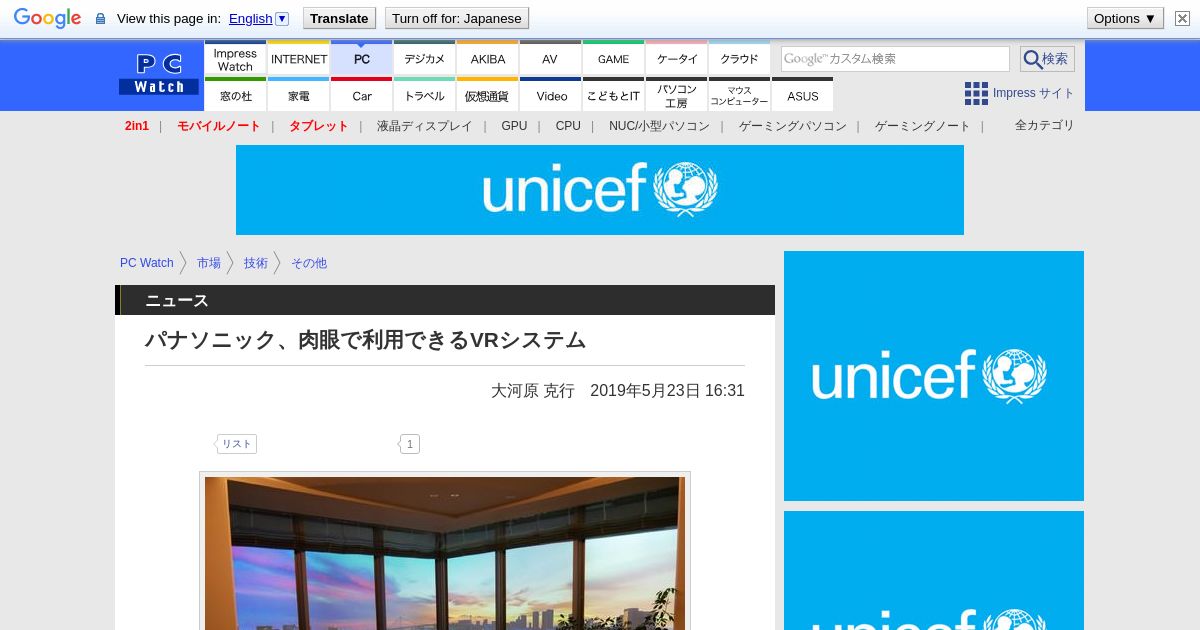Open the English language dropdown arrow
The width and height of the screenshot is (1200, 630).
click(282, 18)
